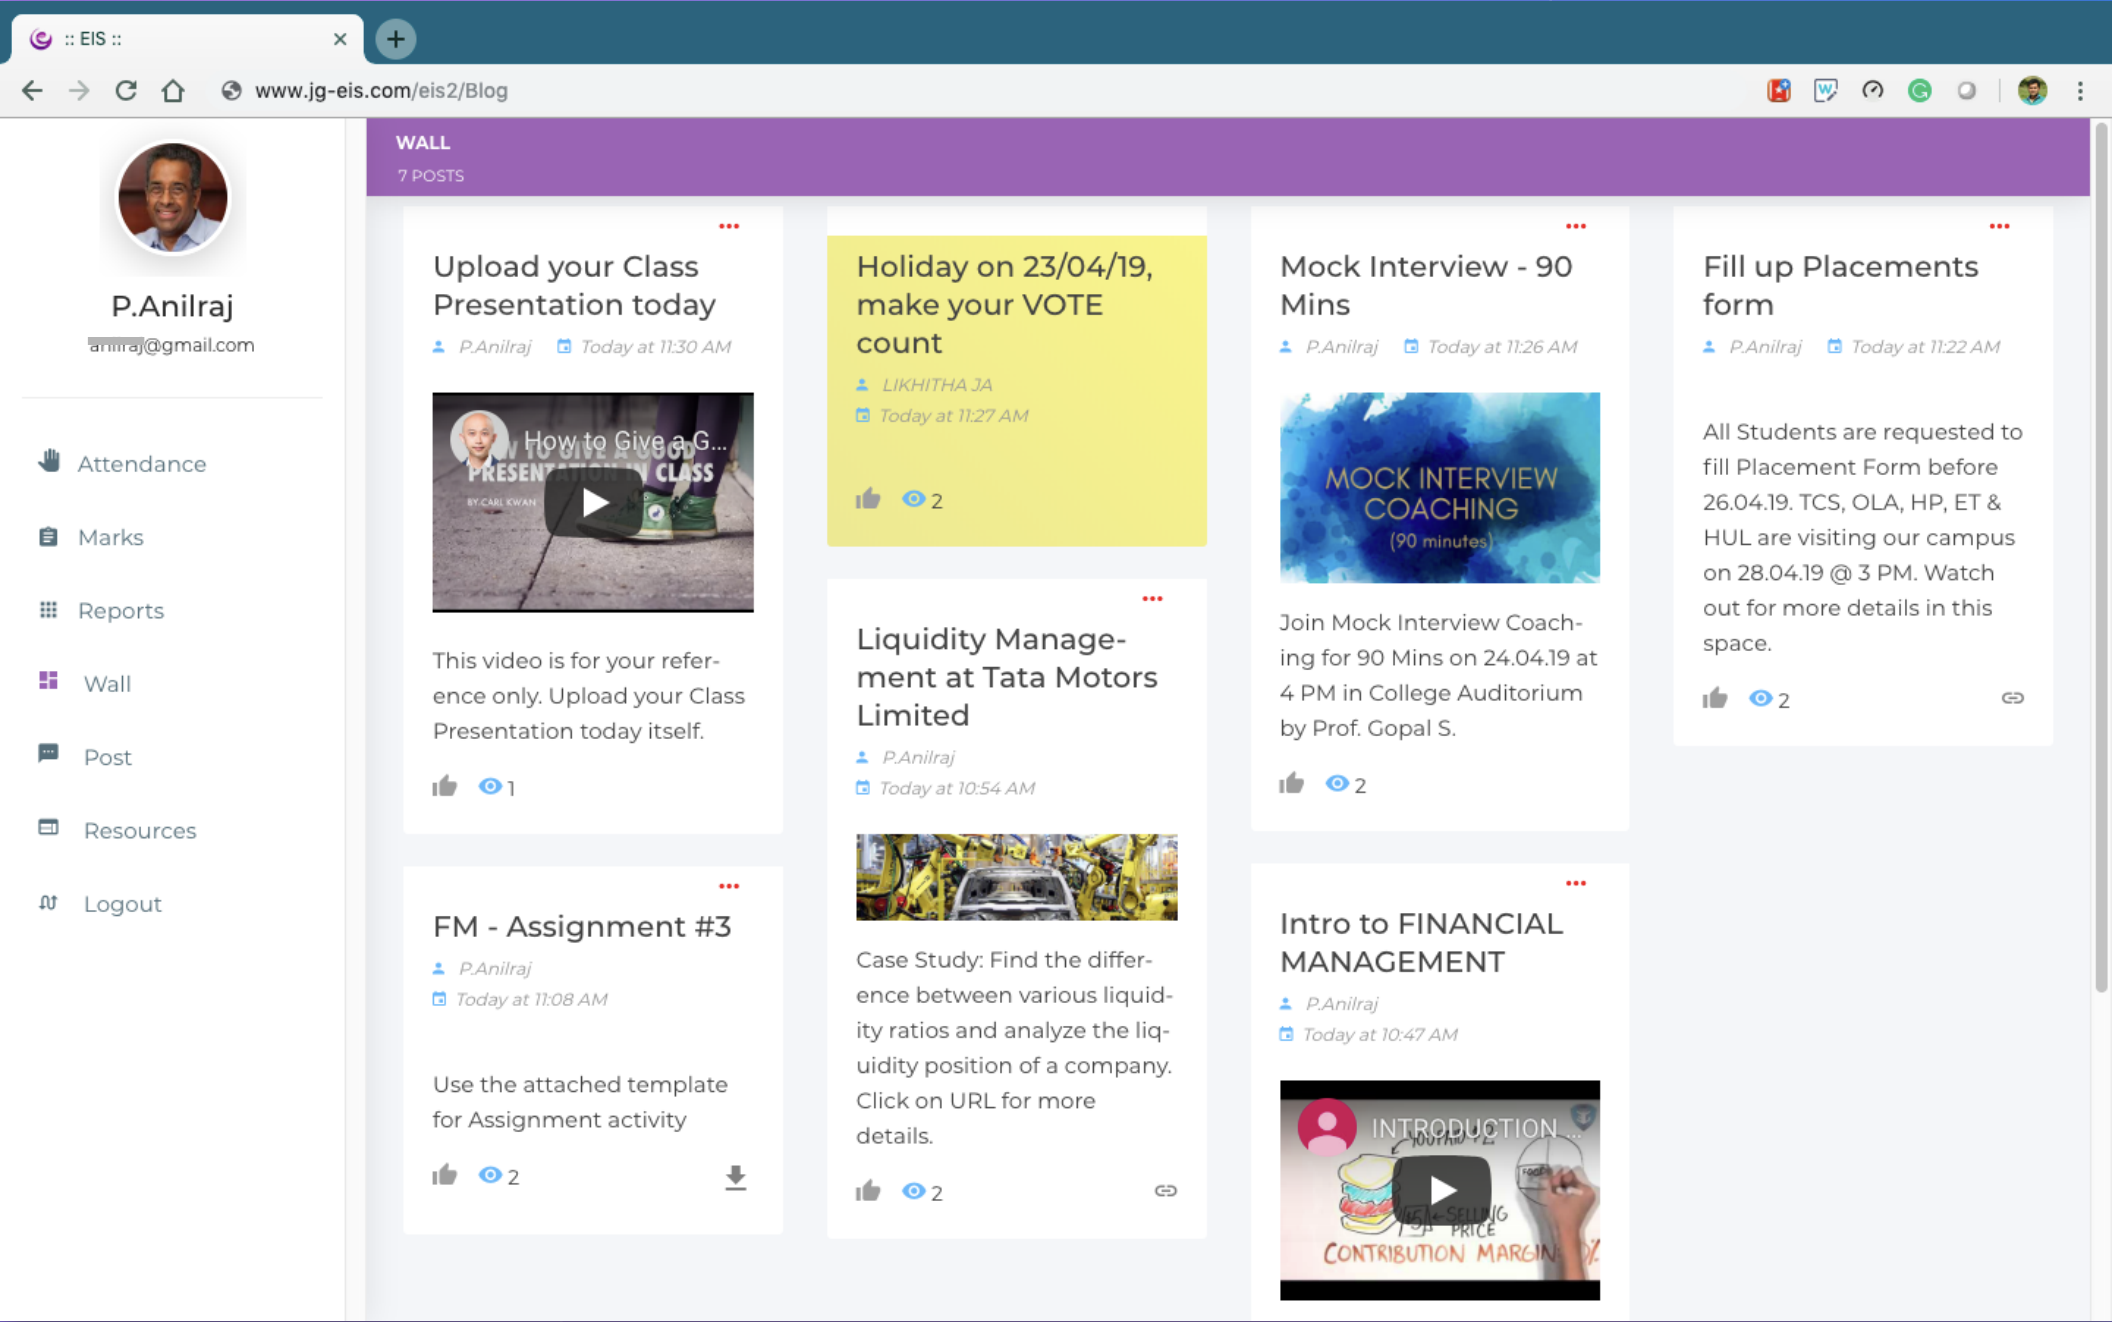Click the Logout link
The image size is (2112, 1322).
pyautogui.click(x=122, y=903)
